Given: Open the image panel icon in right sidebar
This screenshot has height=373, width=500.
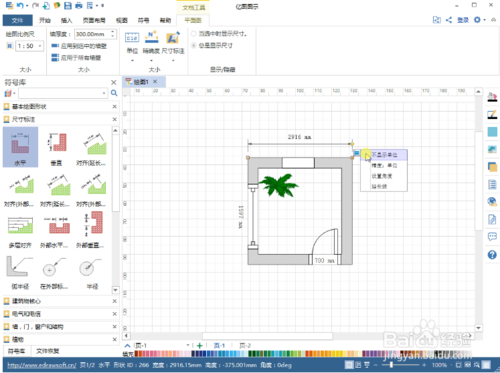Looking at the screenshot, I should pyautogui.click(x=492, y=149).
